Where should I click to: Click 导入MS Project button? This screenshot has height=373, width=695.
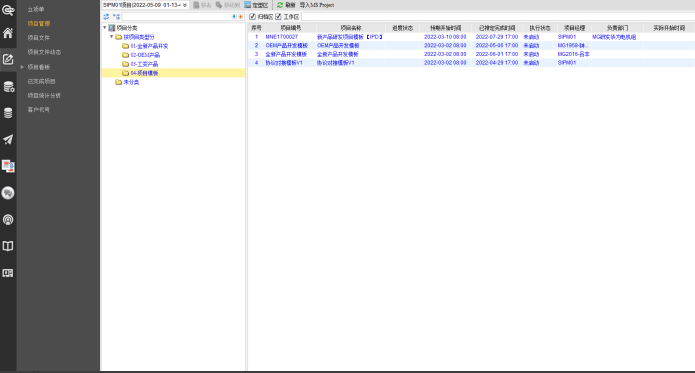317,5
